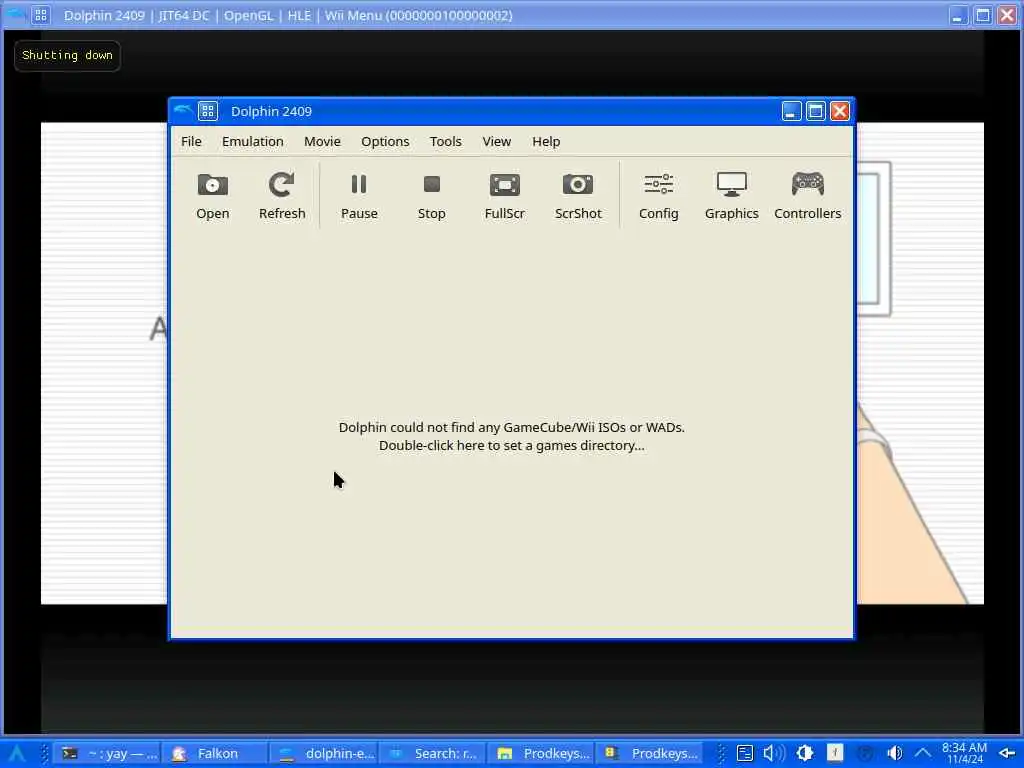Pause the running emulation
Viewport: 1024px width, 768px height.
coord(359,196)
